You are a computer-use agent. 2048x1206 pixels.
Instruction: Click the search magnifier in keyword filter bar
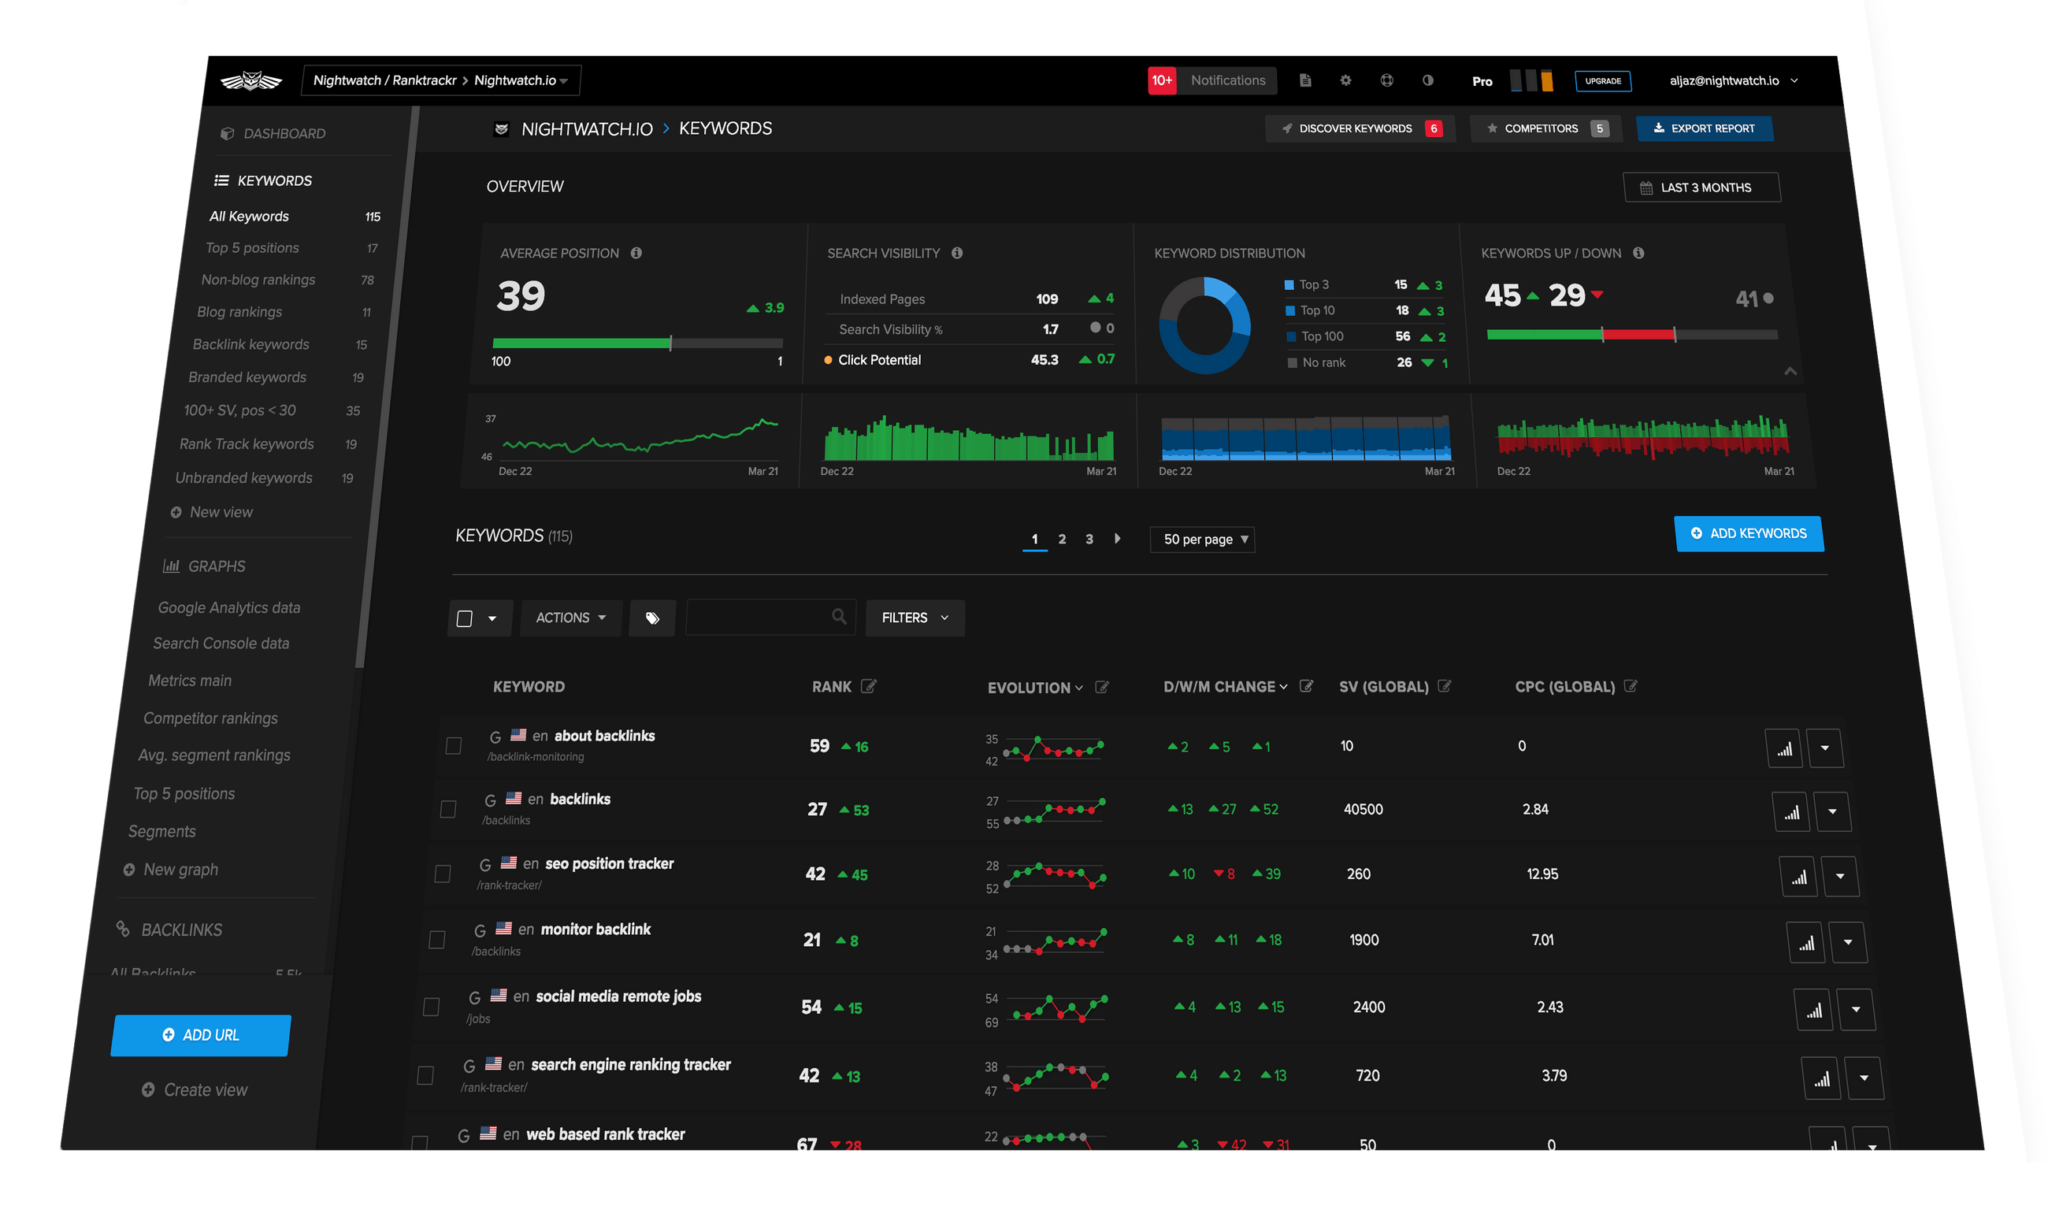tap(840, 617)
